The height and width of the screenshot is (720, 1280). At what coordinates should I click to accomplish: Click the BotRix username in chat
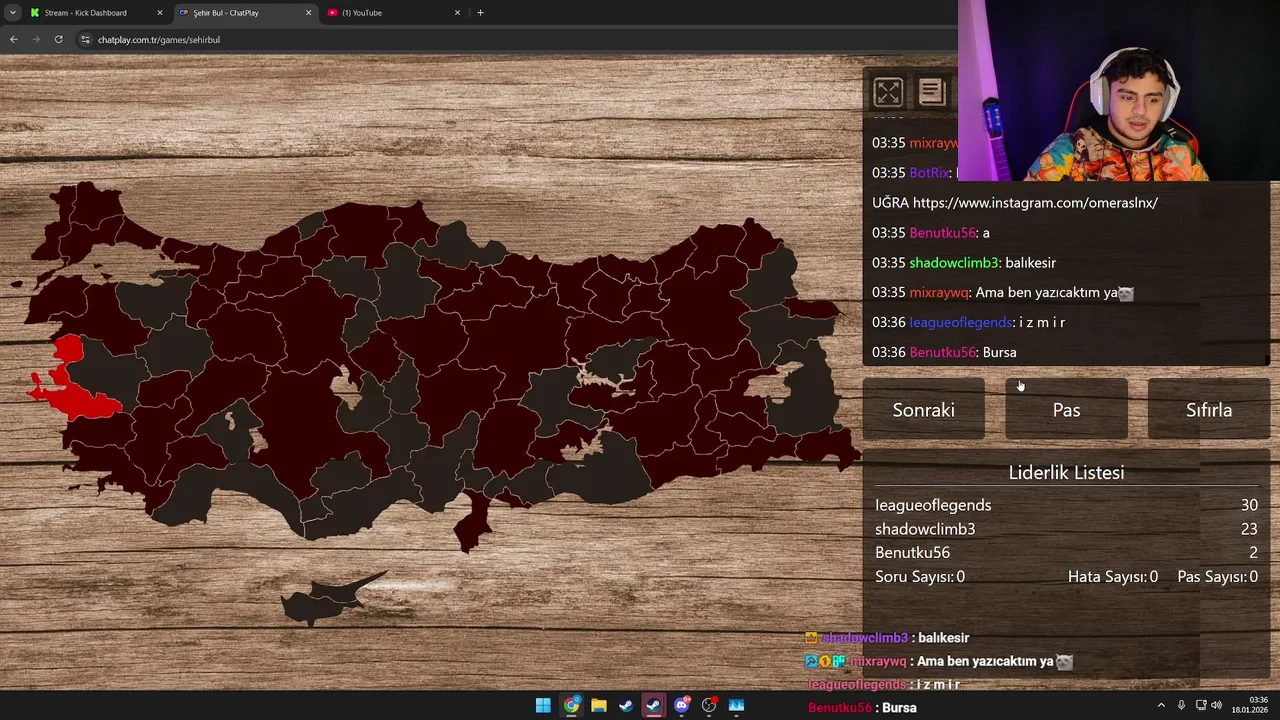[929, 172]
